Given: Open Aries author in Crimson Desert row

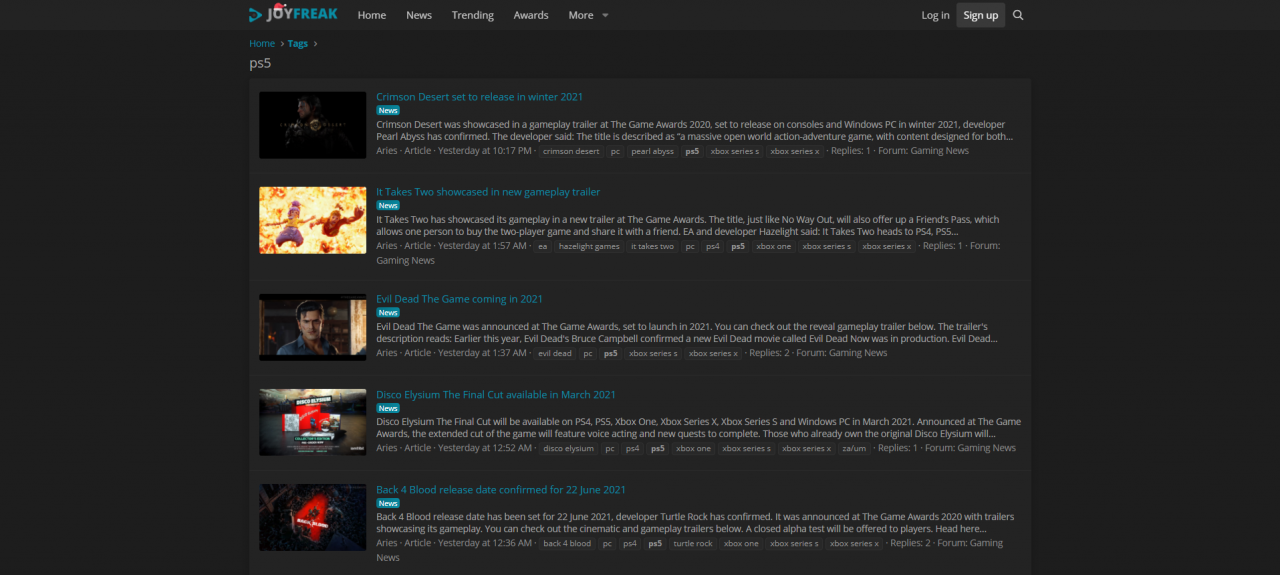Looking at the screenshot, I should (387, 151).
